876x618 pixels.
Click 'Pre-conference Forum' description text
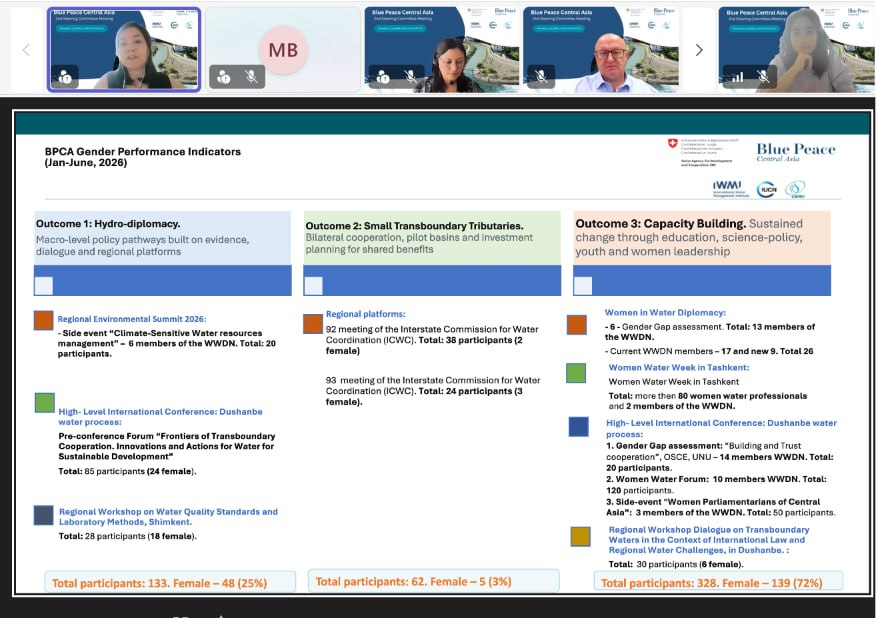click(x=166, y=446)
